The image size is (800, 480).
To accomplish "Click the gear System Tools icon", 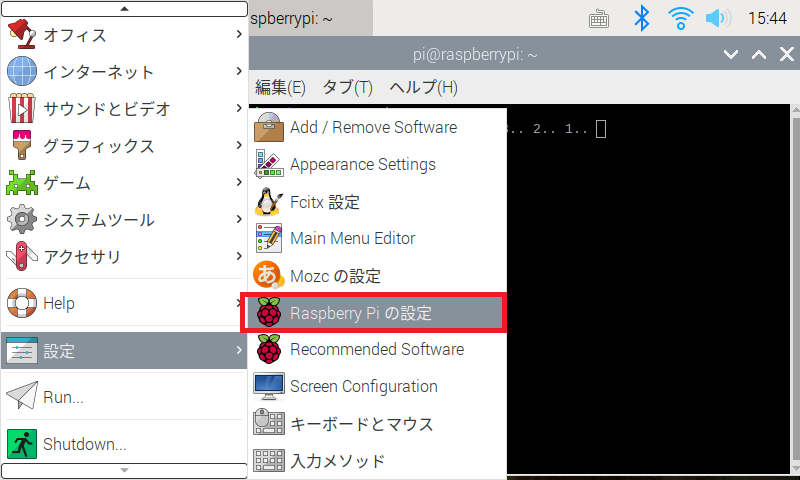I will 22,219.
